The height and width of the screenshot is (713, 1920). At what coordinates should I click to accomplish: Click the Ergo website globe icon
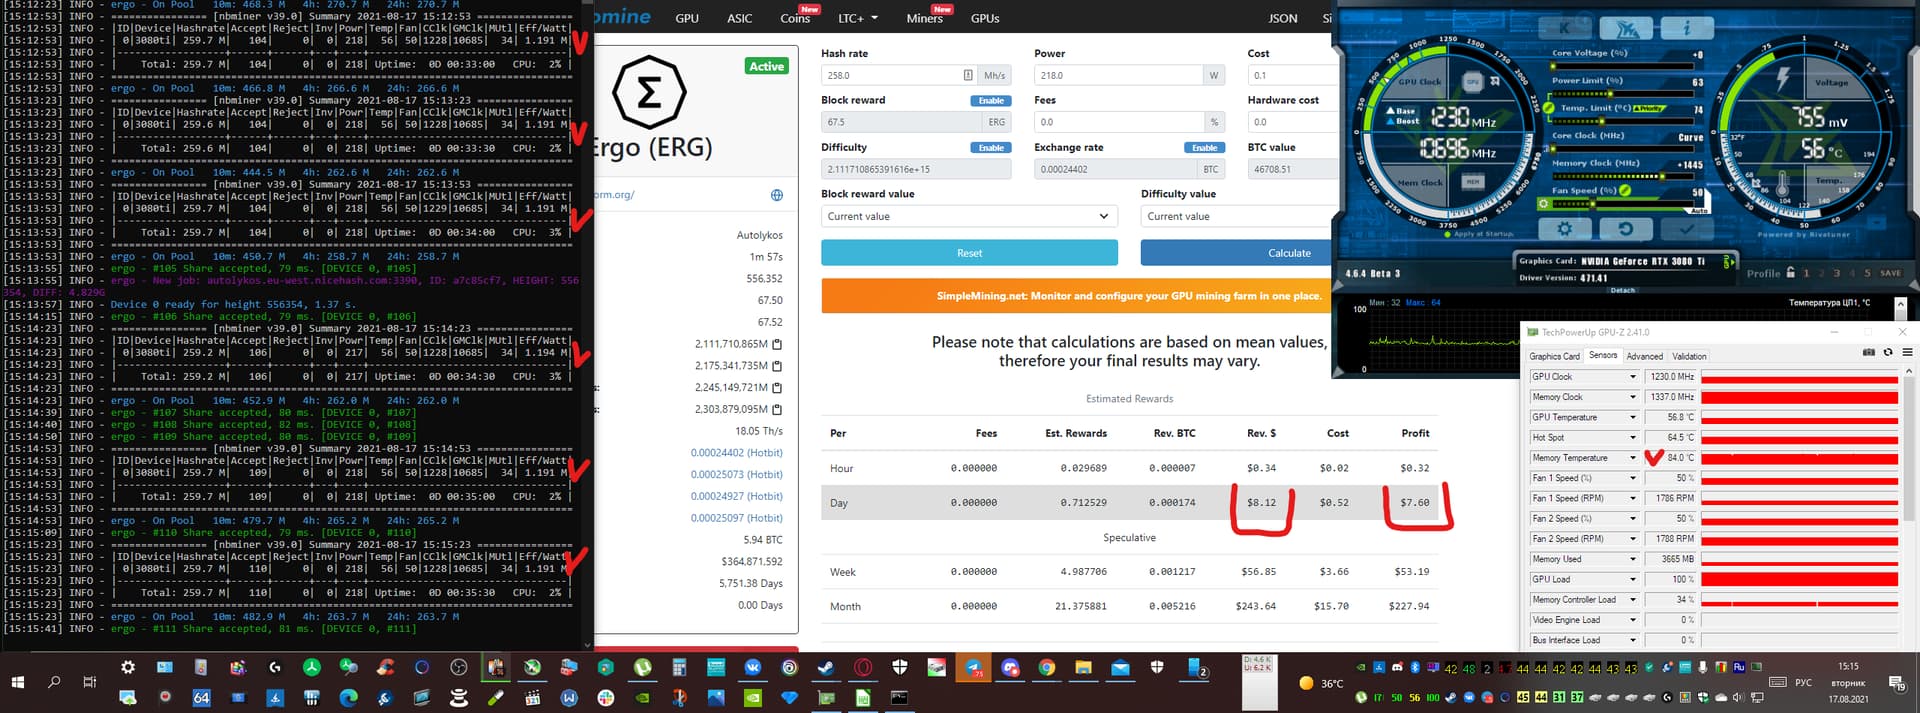(x=777, y=195)
